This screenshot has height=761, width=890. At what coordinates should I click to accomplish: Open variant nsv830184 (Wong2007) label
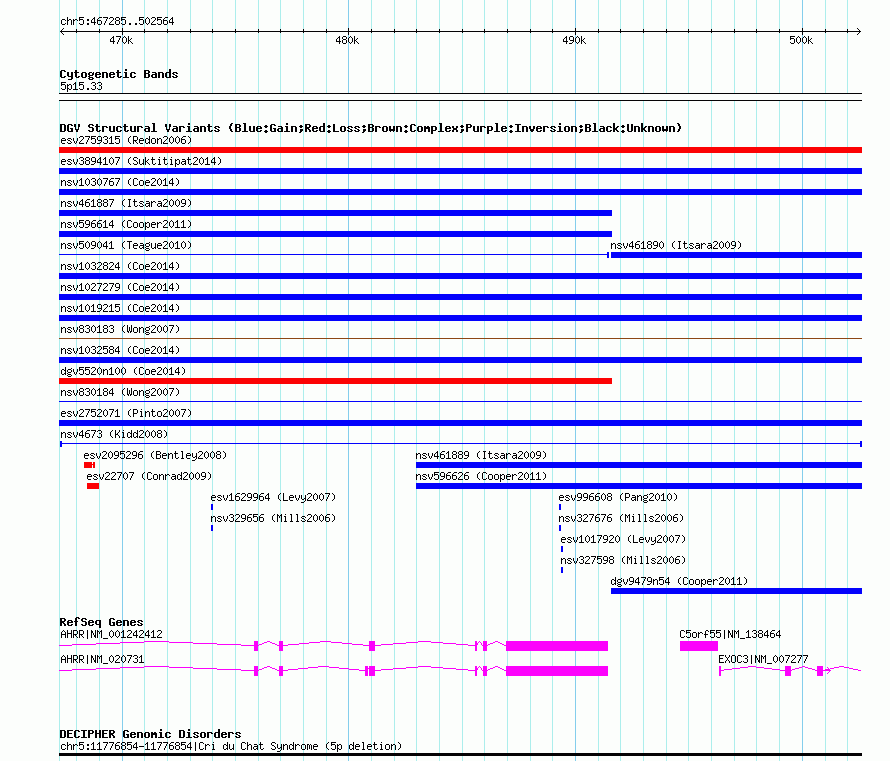point(120,392)
